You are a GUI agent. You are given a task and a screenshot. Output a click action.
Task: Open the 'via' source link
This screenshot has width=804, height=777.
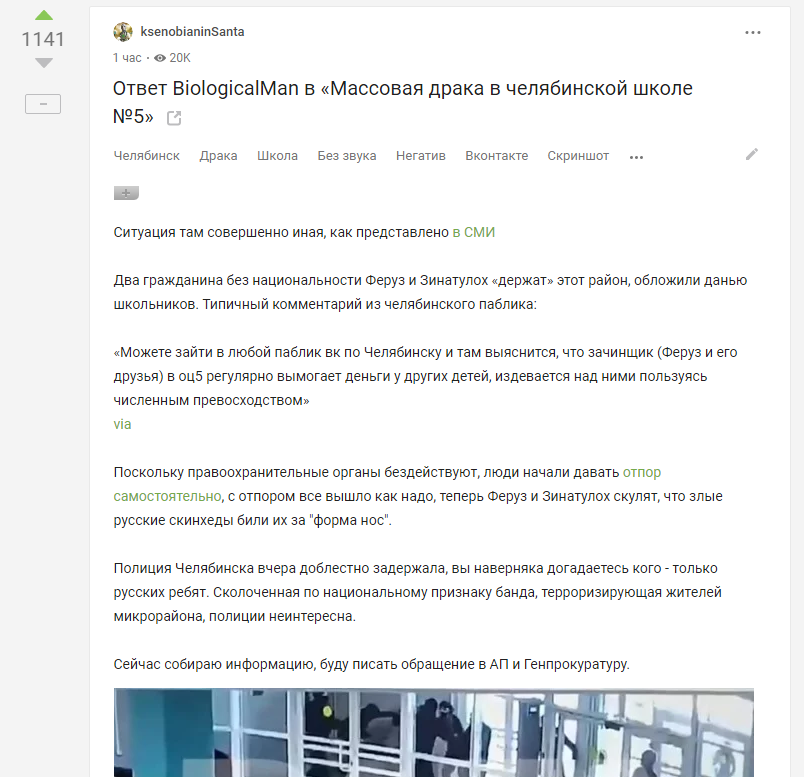click(x=122, y=424)
